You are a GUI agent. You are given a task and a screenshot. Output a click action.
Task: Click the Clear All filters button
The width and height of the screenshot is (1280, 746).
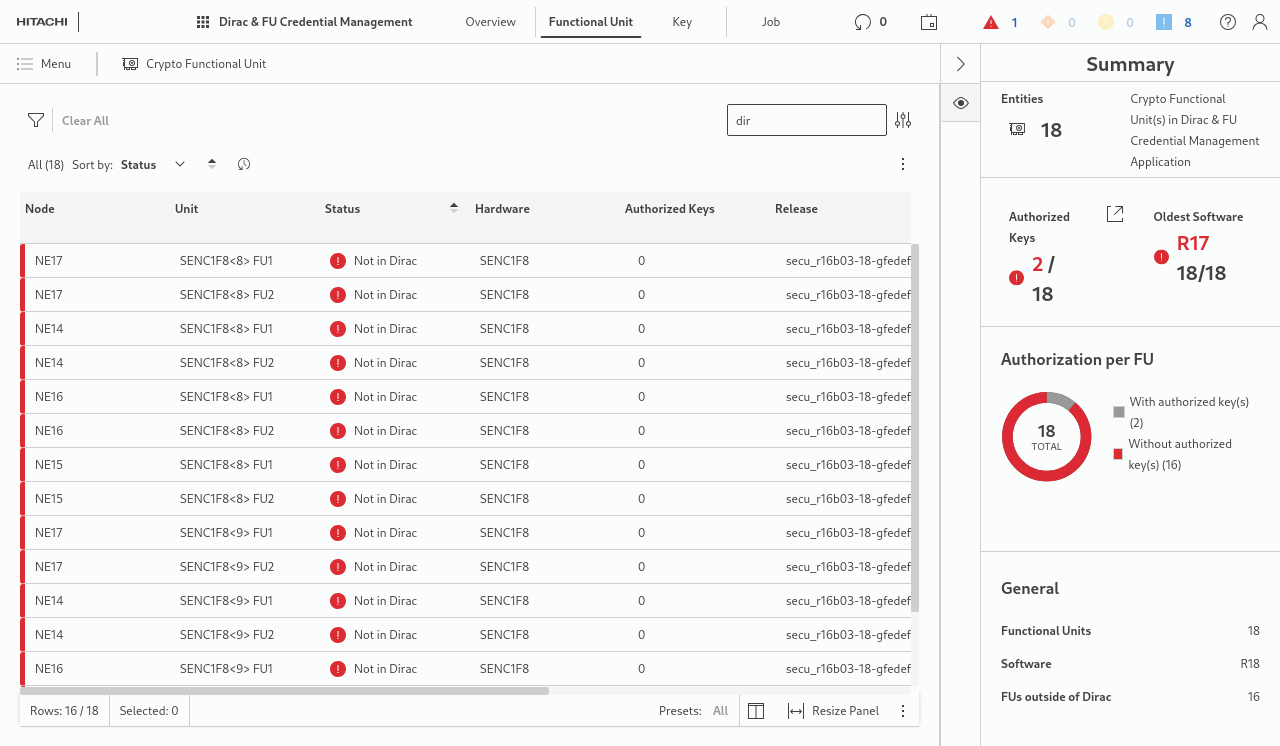(85, 121)
